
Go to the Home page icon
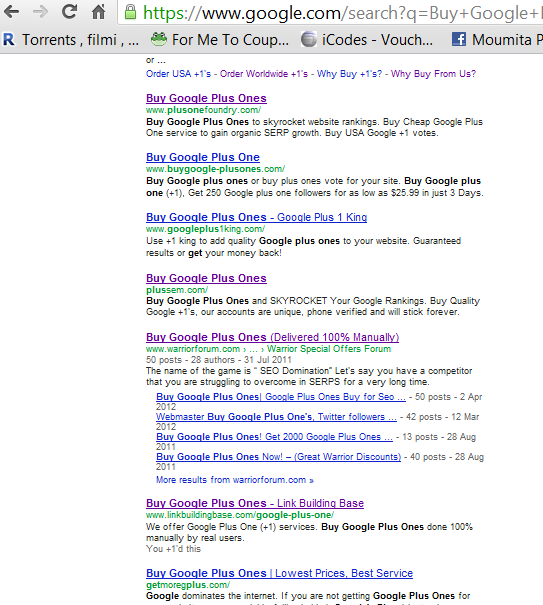coord(98,12)
